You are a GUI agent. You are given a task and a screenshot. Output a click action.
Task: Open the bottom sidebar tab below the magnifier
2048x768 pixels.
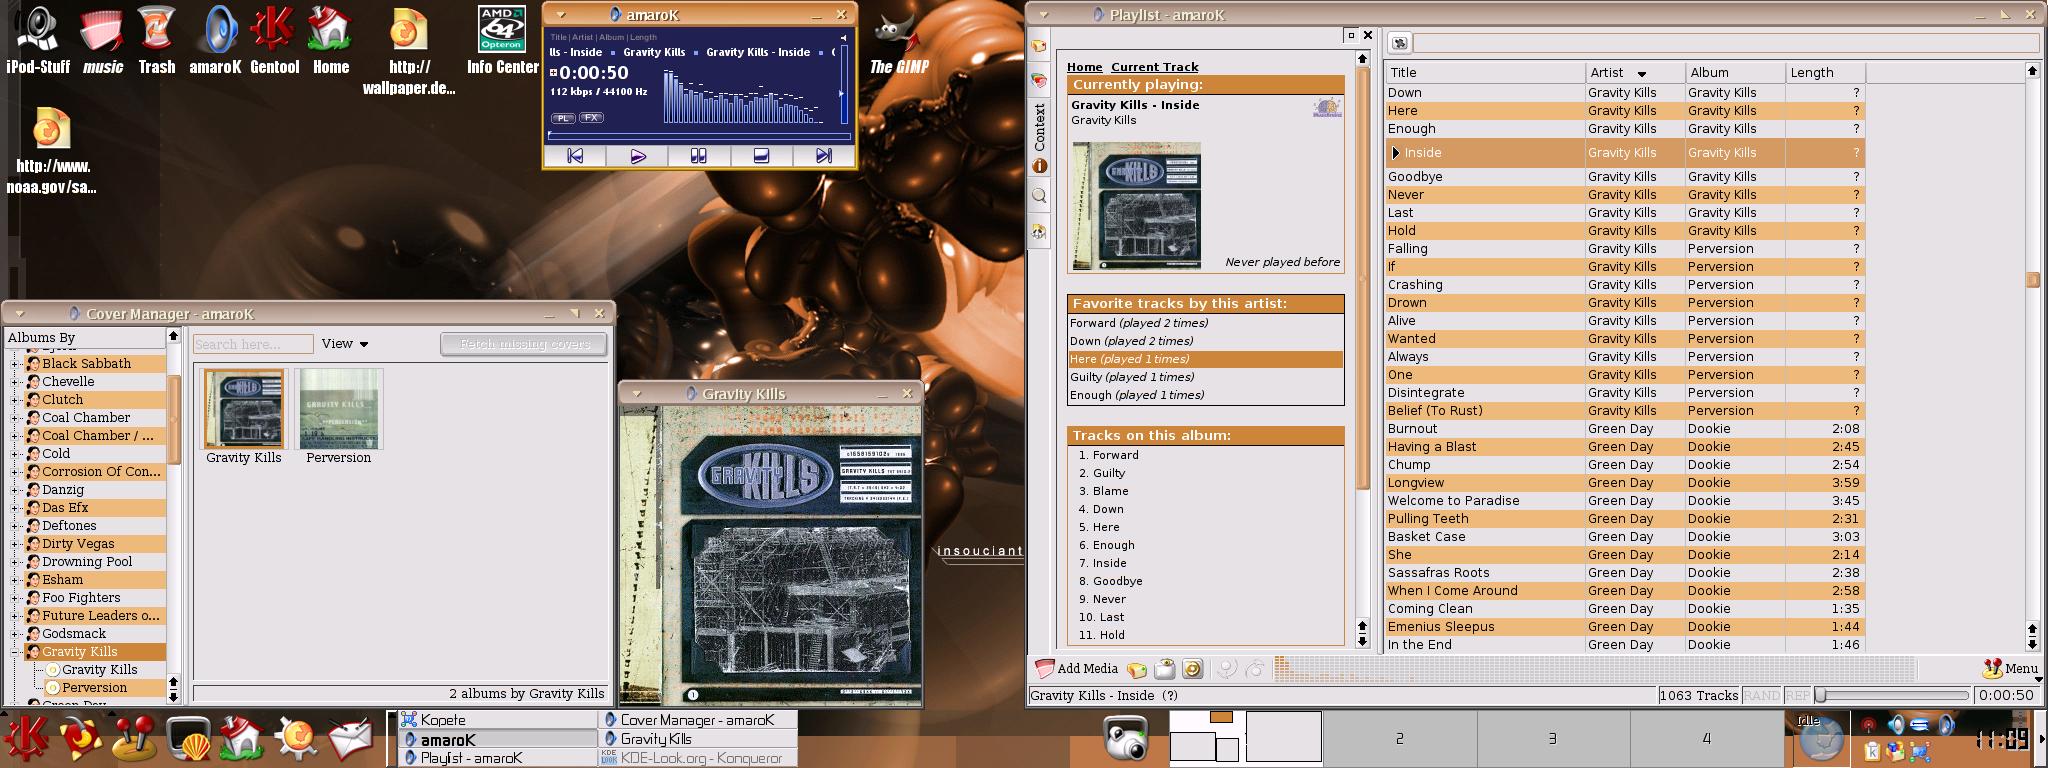click(x=1039, y=232)
